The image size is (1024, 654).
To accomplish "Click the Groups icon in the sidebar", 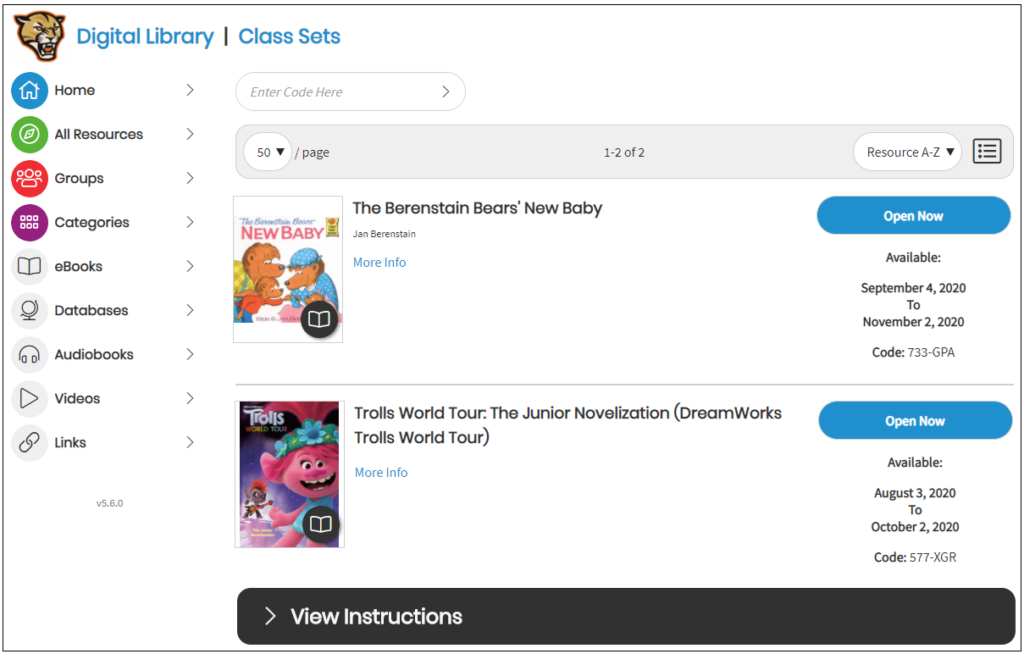I will coord(29,178).
